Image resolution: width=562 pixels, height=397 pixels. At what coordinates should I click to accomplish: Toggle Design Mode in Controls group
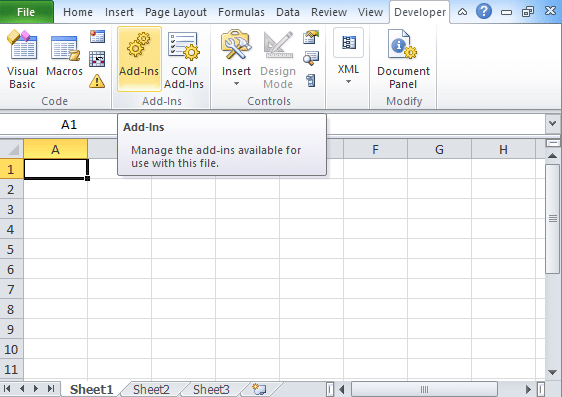tap(278, 59)
